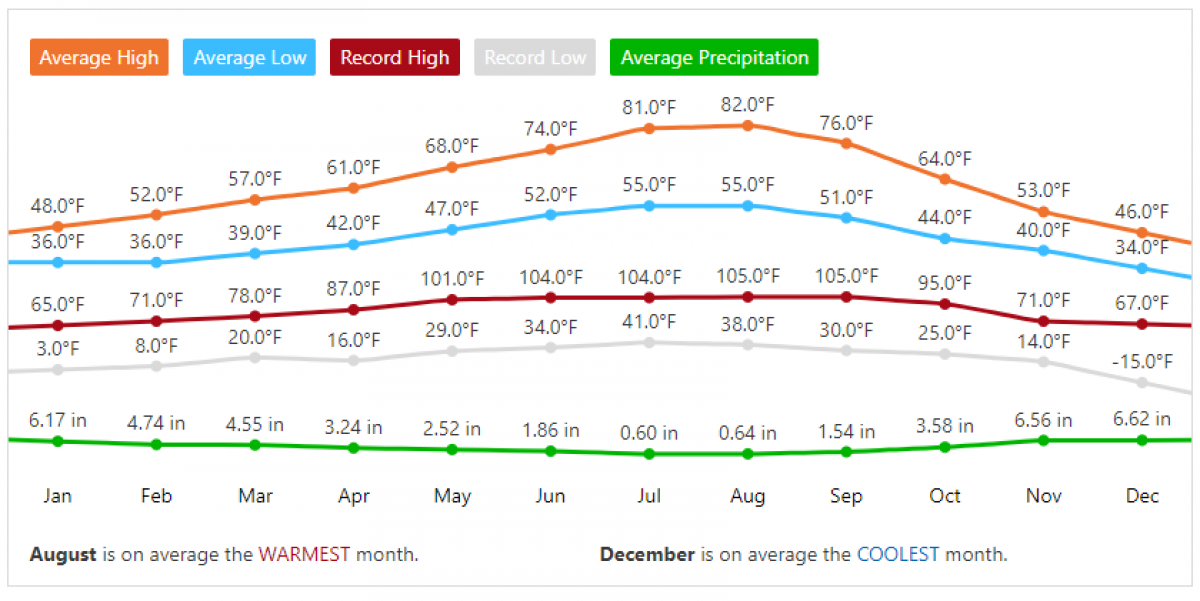
Task: Select the December record low data point
Action: (1142, 382)
